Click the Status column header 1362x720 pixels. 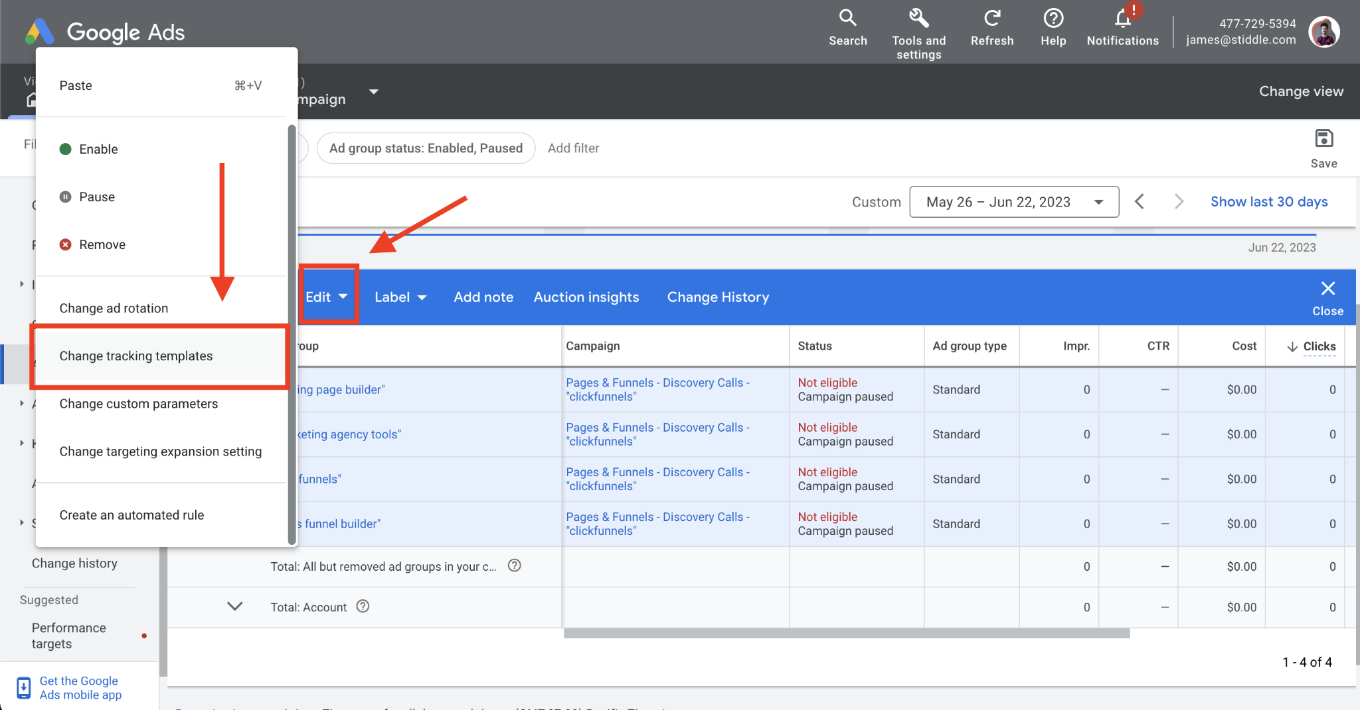tap(815, 346)
